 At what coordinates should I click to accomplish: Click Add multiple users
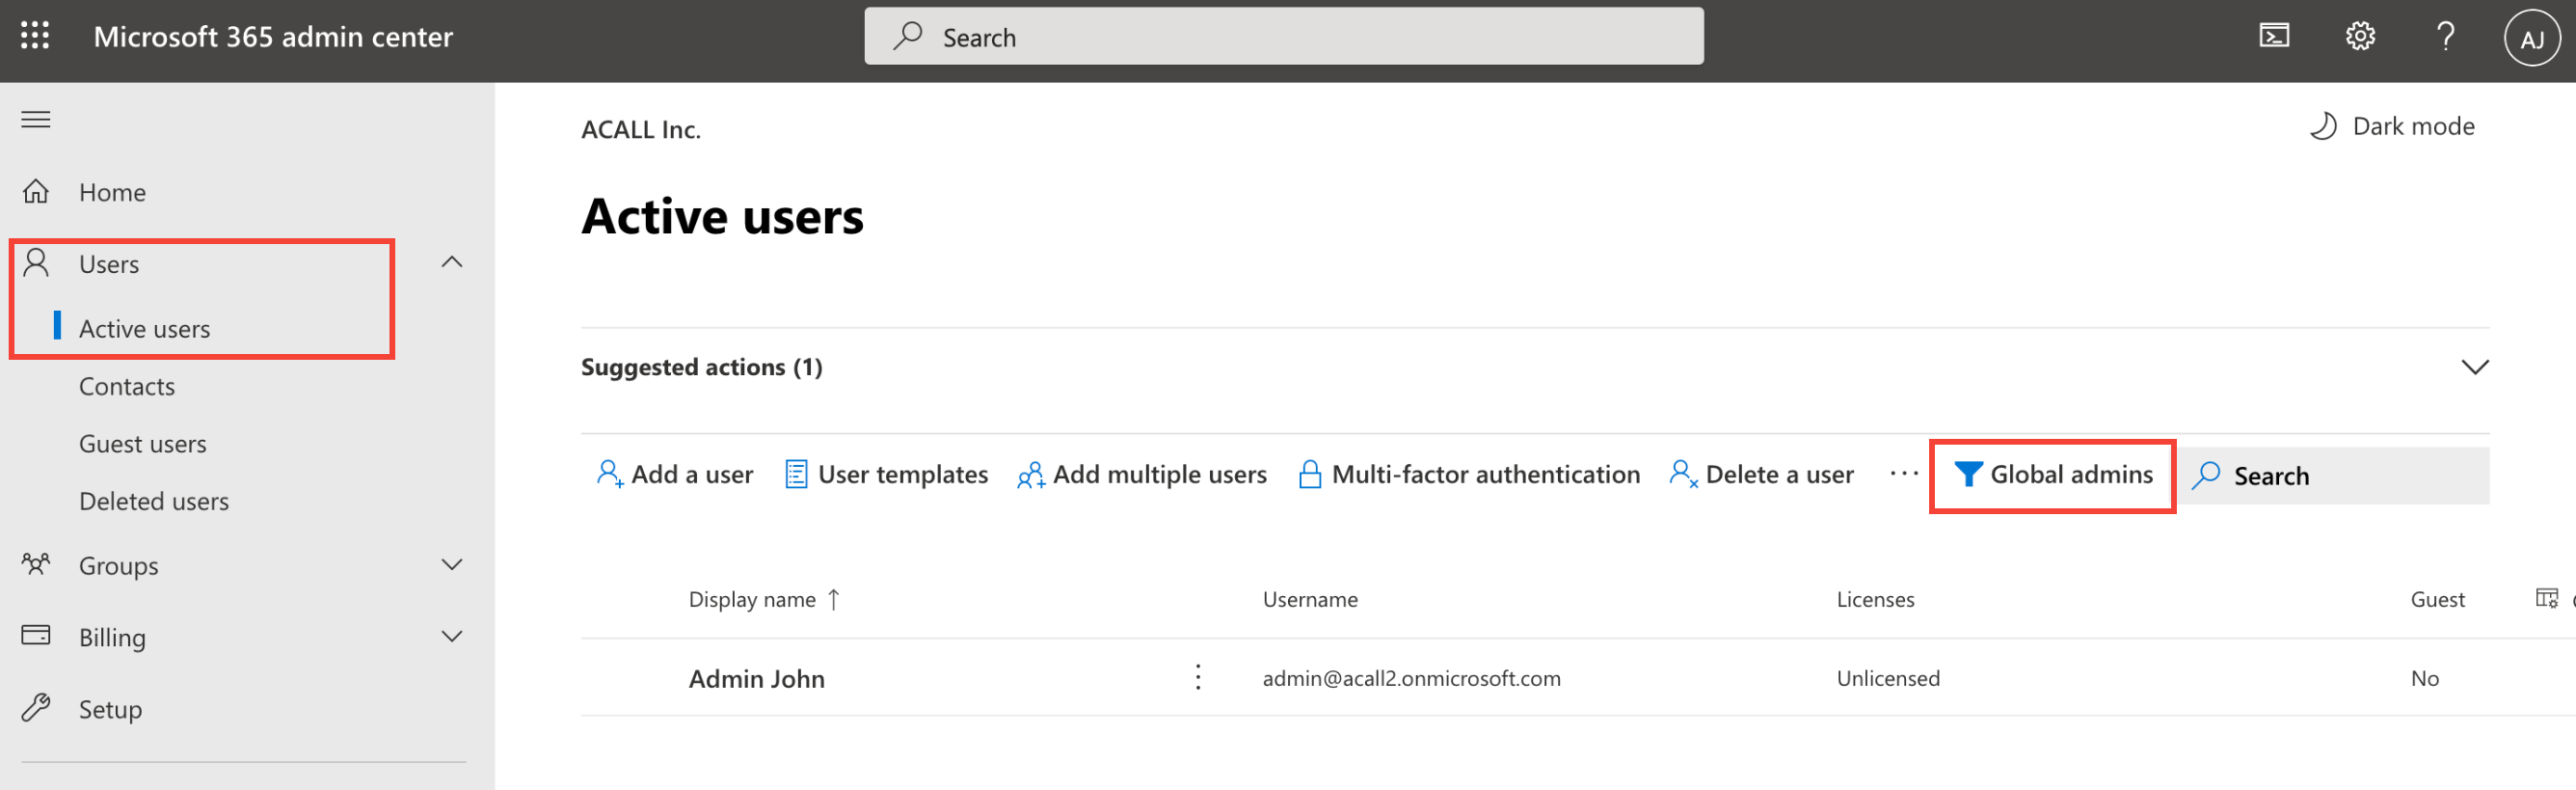[x=1141, y=474]
